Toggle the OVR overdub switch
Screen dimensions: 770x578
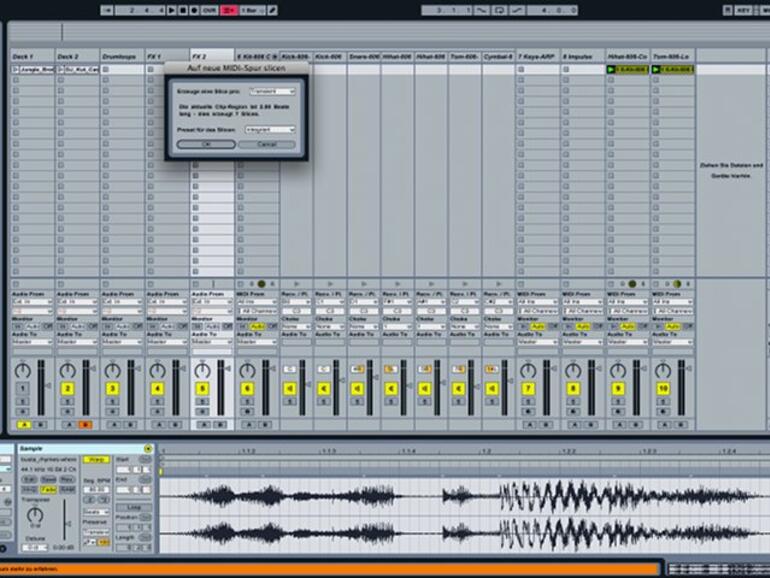tap(209, 10)
